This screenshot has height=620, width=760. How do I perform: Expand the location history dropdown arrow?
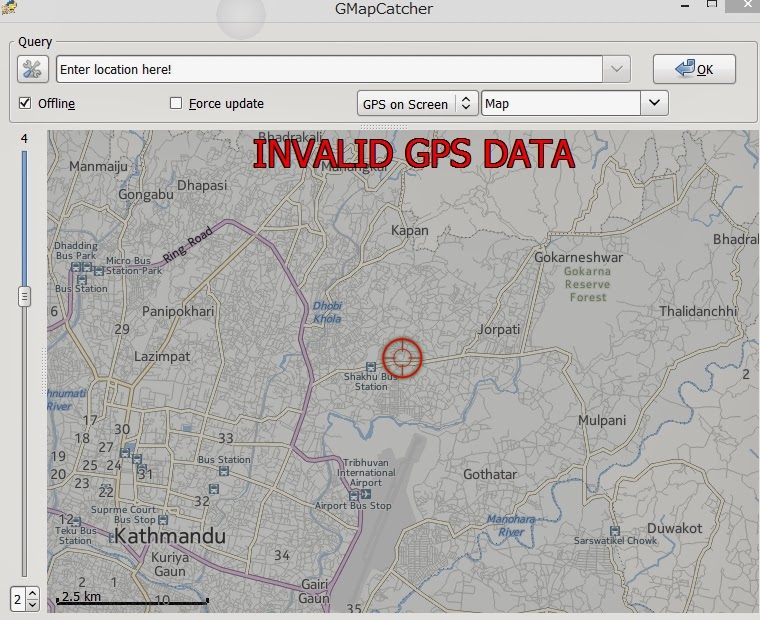pyautogui.click(x=617, y=69)
